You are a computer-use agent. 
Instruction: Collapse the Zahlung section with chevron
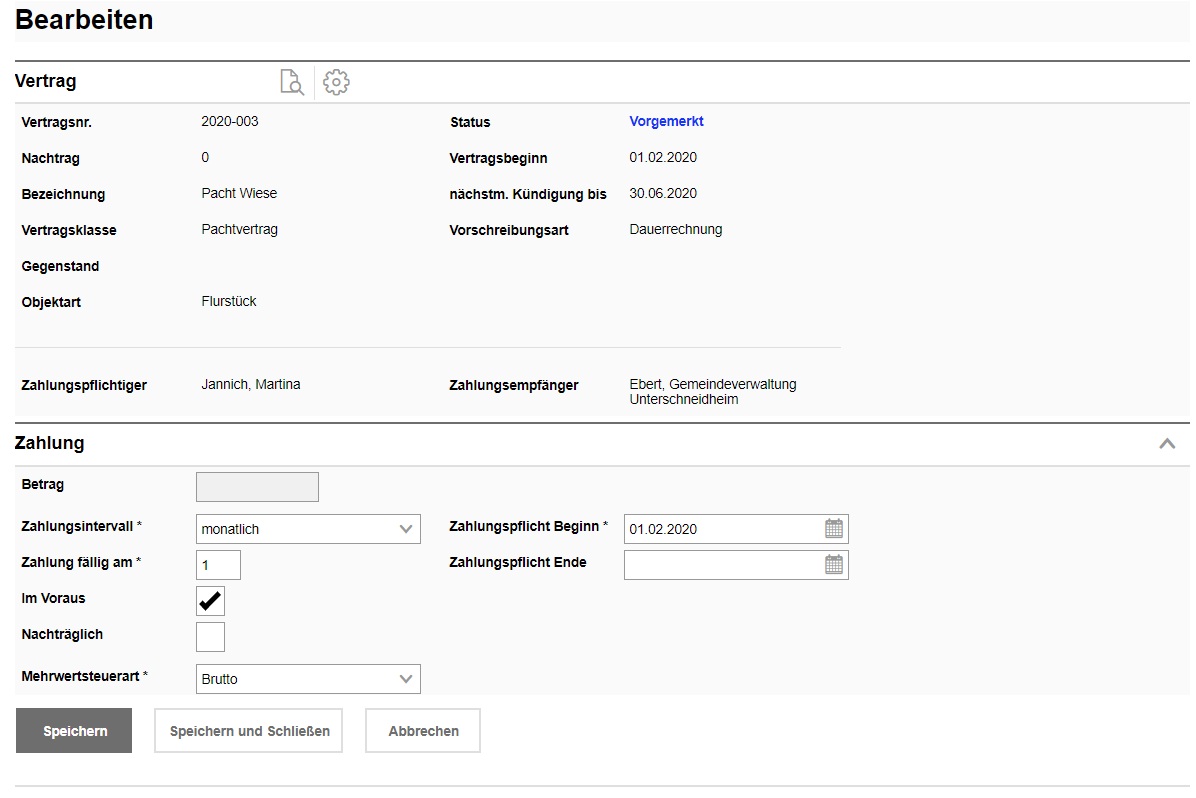[x=1167, y=444]
